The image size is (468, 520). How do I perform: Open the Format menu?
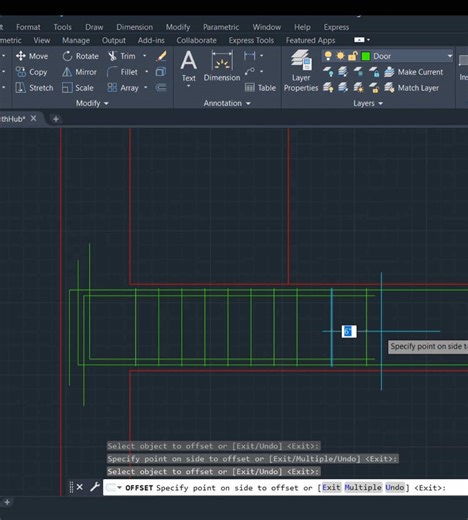28,27
